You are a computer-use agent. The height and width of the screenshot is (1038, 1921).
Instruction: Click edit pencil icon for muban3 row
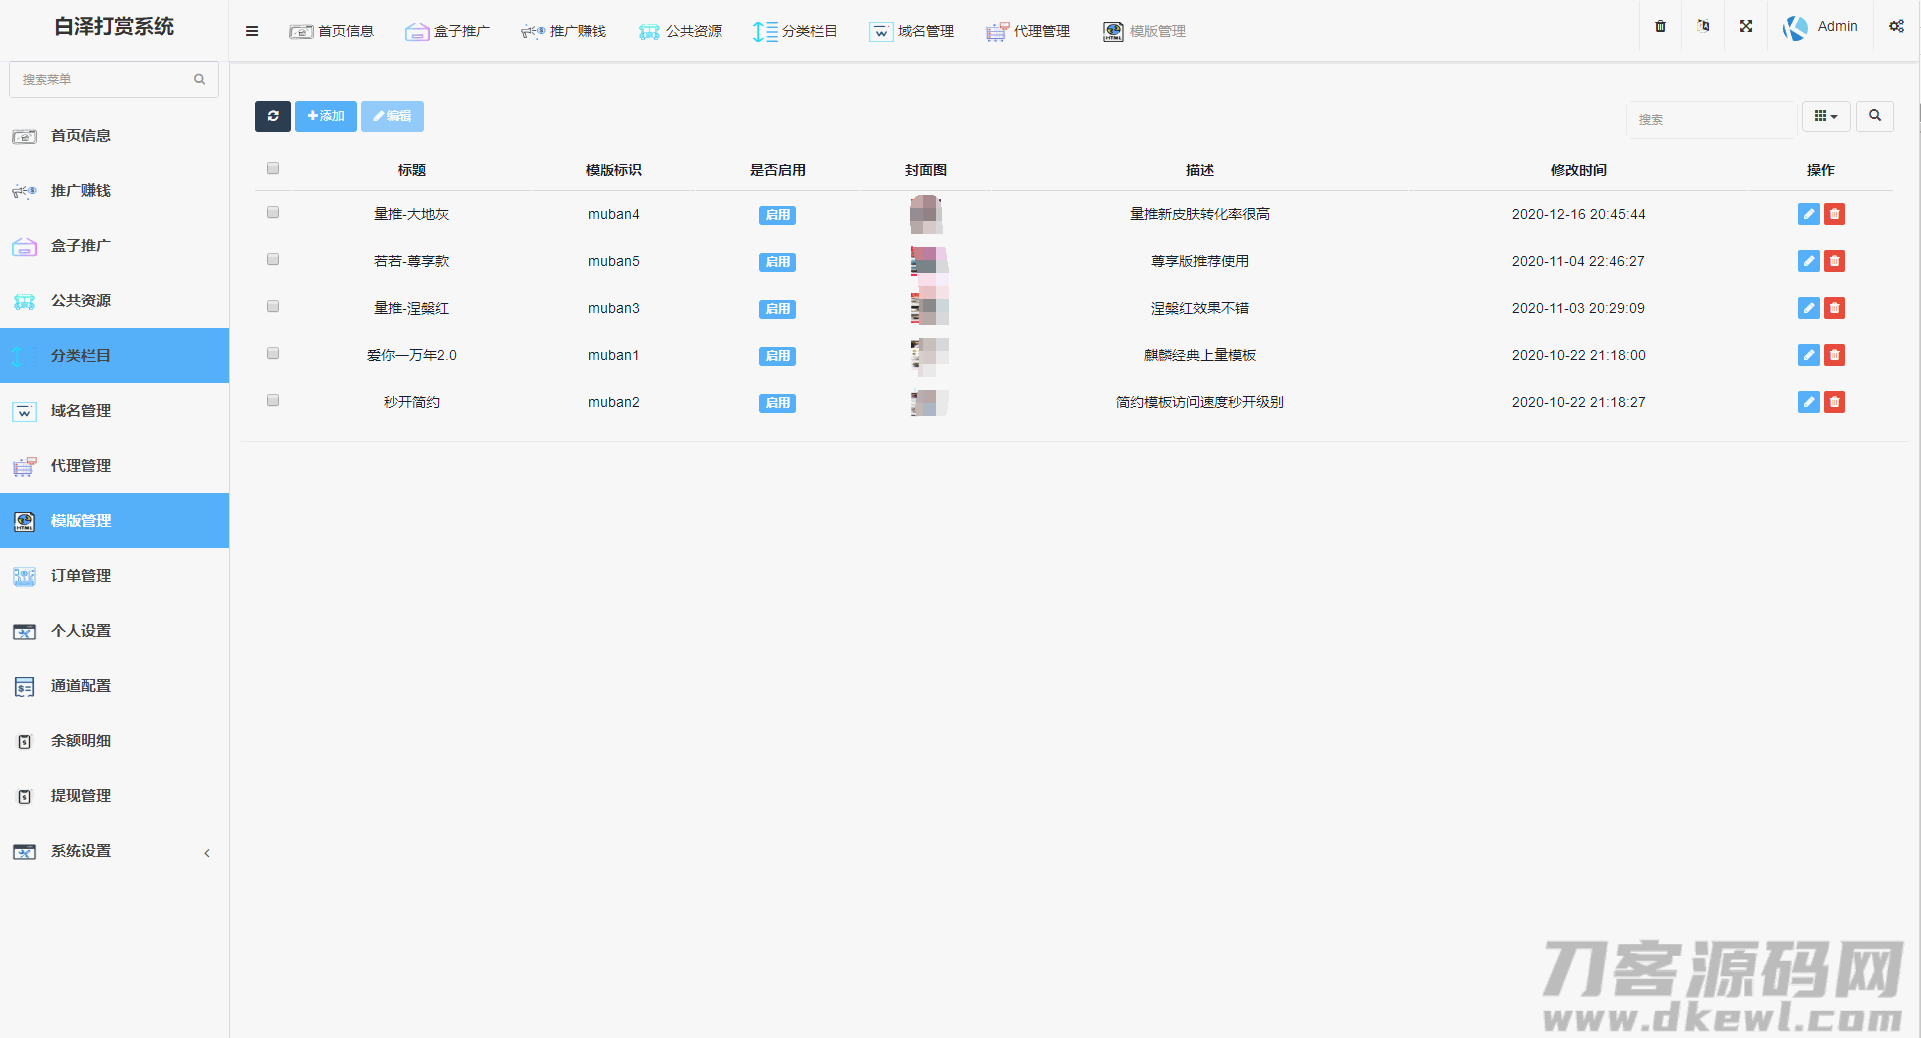[x=1808, y=308]
